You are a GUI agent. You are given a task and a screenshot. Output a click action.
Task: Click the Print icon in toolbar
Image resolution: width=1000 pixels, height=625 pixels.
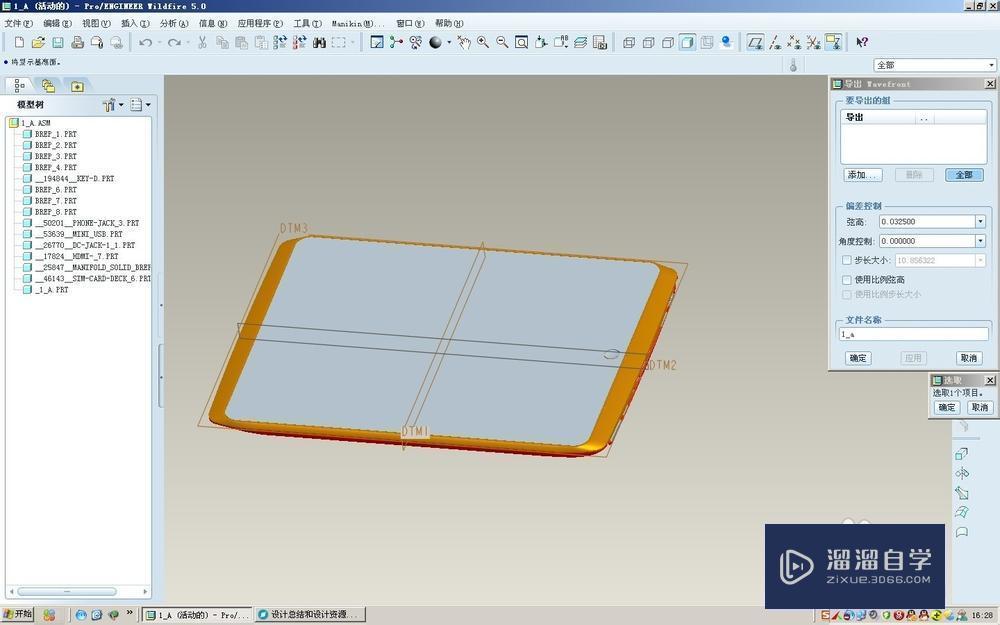77,42
